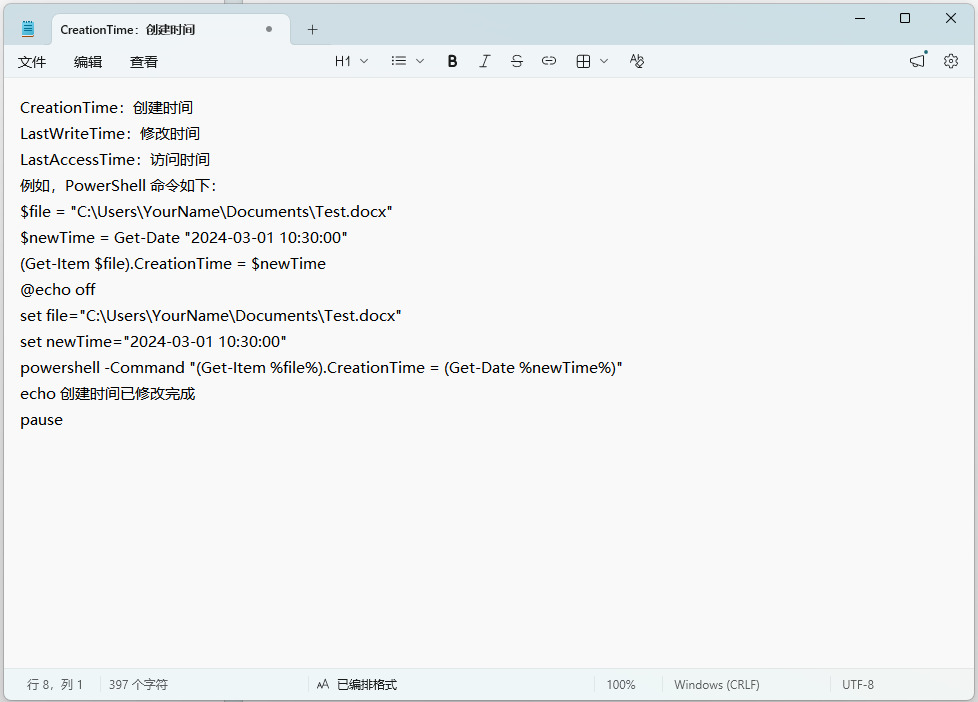978x702 pixels.
Task: Click the '(Get-Item $file).CreationTime' line
Action: point(173,264)
